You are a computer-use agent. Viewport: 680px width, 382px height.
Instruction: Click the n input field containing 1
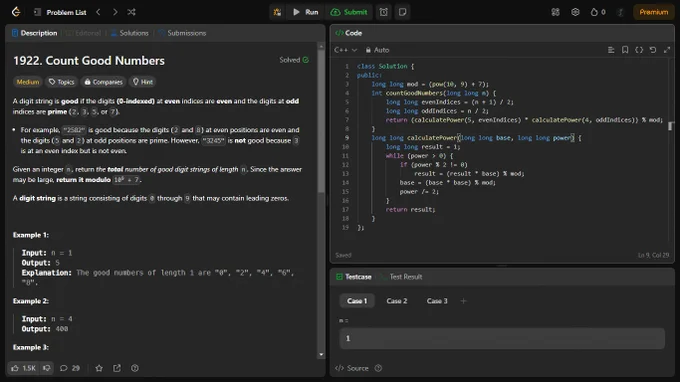point(502,338)
